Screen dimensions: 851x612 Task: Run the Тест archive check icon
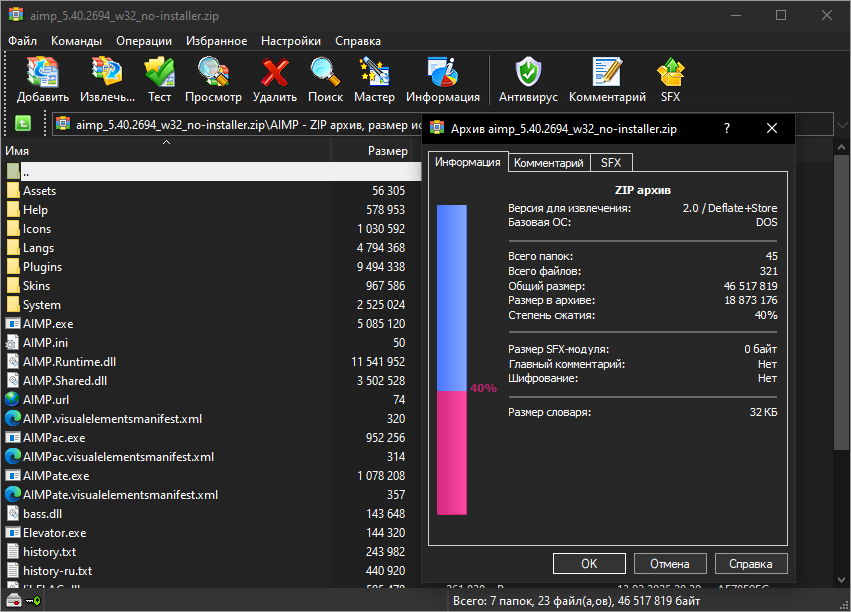[x=159, y=72]
